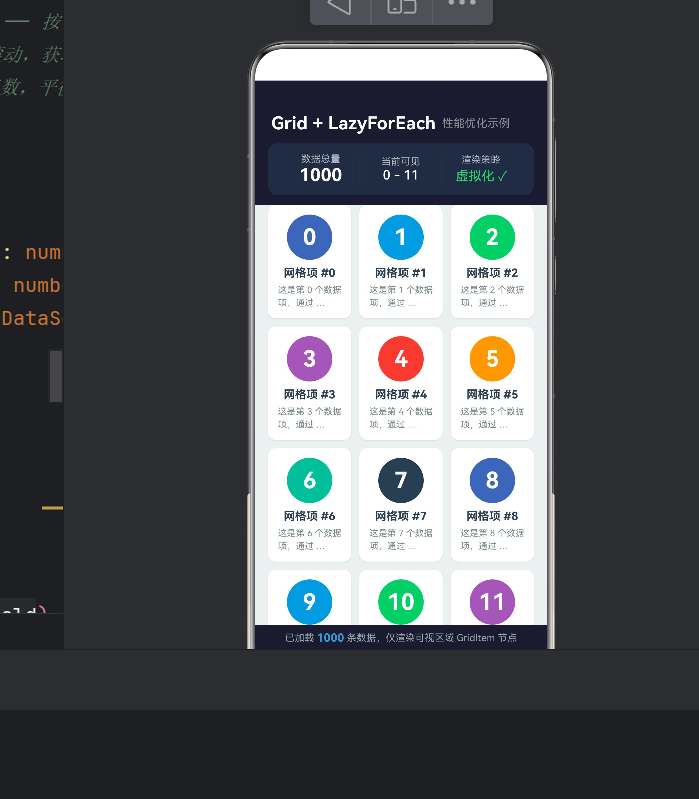
Task: Tap the purple circle numbered 11
Action: click(492, 602)
